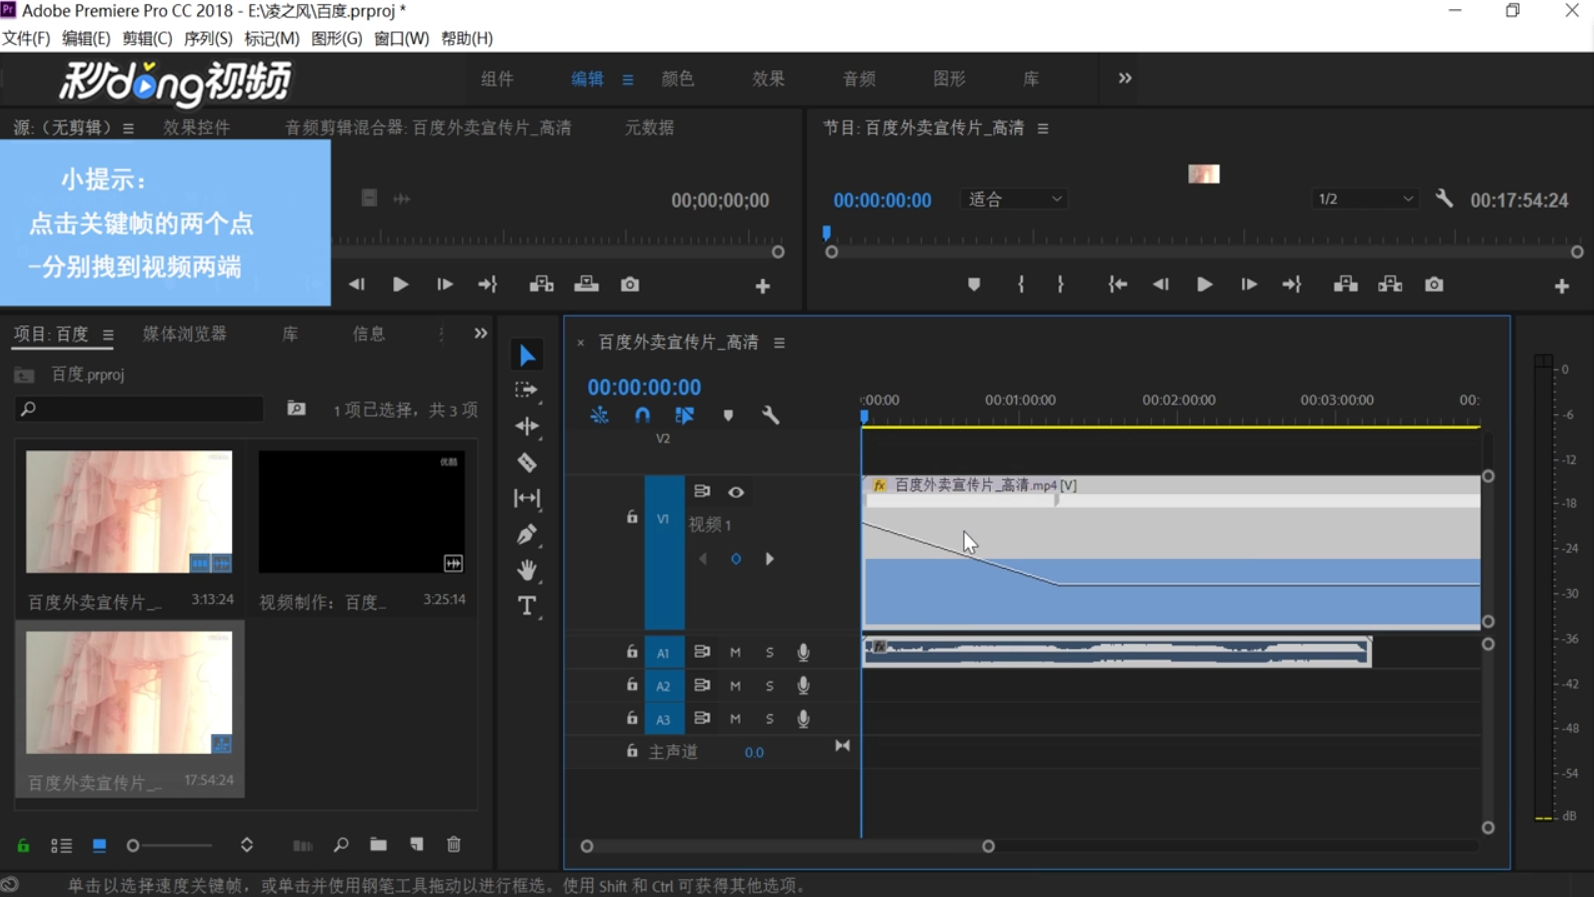Select the 视频制作 black thumbnail clip
The height and width of the screenshot is (897, 1594).
tap(362, 512)
